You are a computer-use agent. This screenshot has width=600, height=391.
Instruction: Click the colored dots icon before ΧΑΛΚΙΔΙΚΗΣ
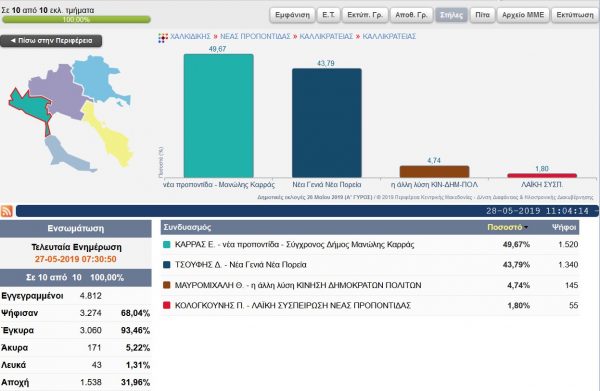tap(163, 37)
